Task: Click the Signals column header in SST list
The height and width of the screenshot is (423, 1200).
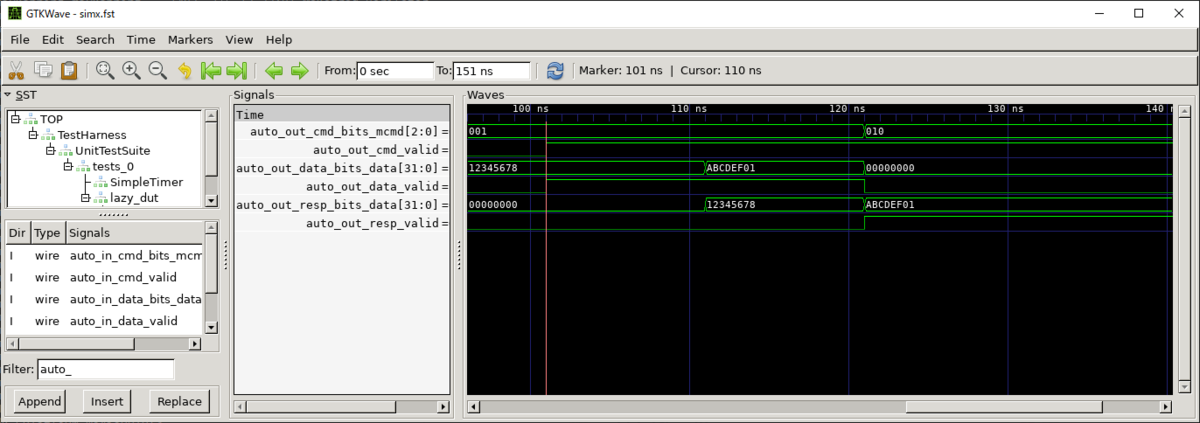Action: pos(134,233)
